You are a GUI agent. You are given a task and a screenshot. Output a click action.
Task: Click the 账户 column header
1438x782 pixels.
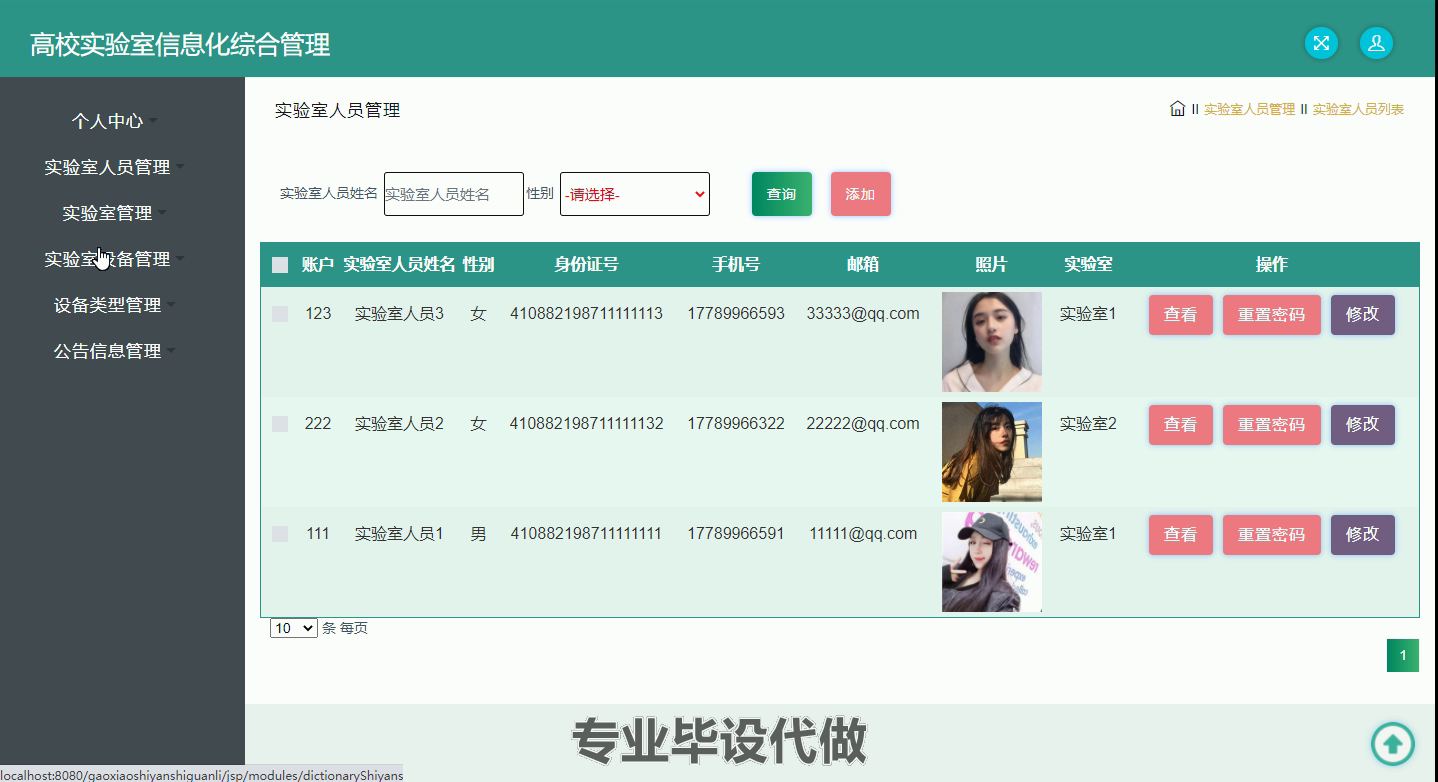pos(318,264)
